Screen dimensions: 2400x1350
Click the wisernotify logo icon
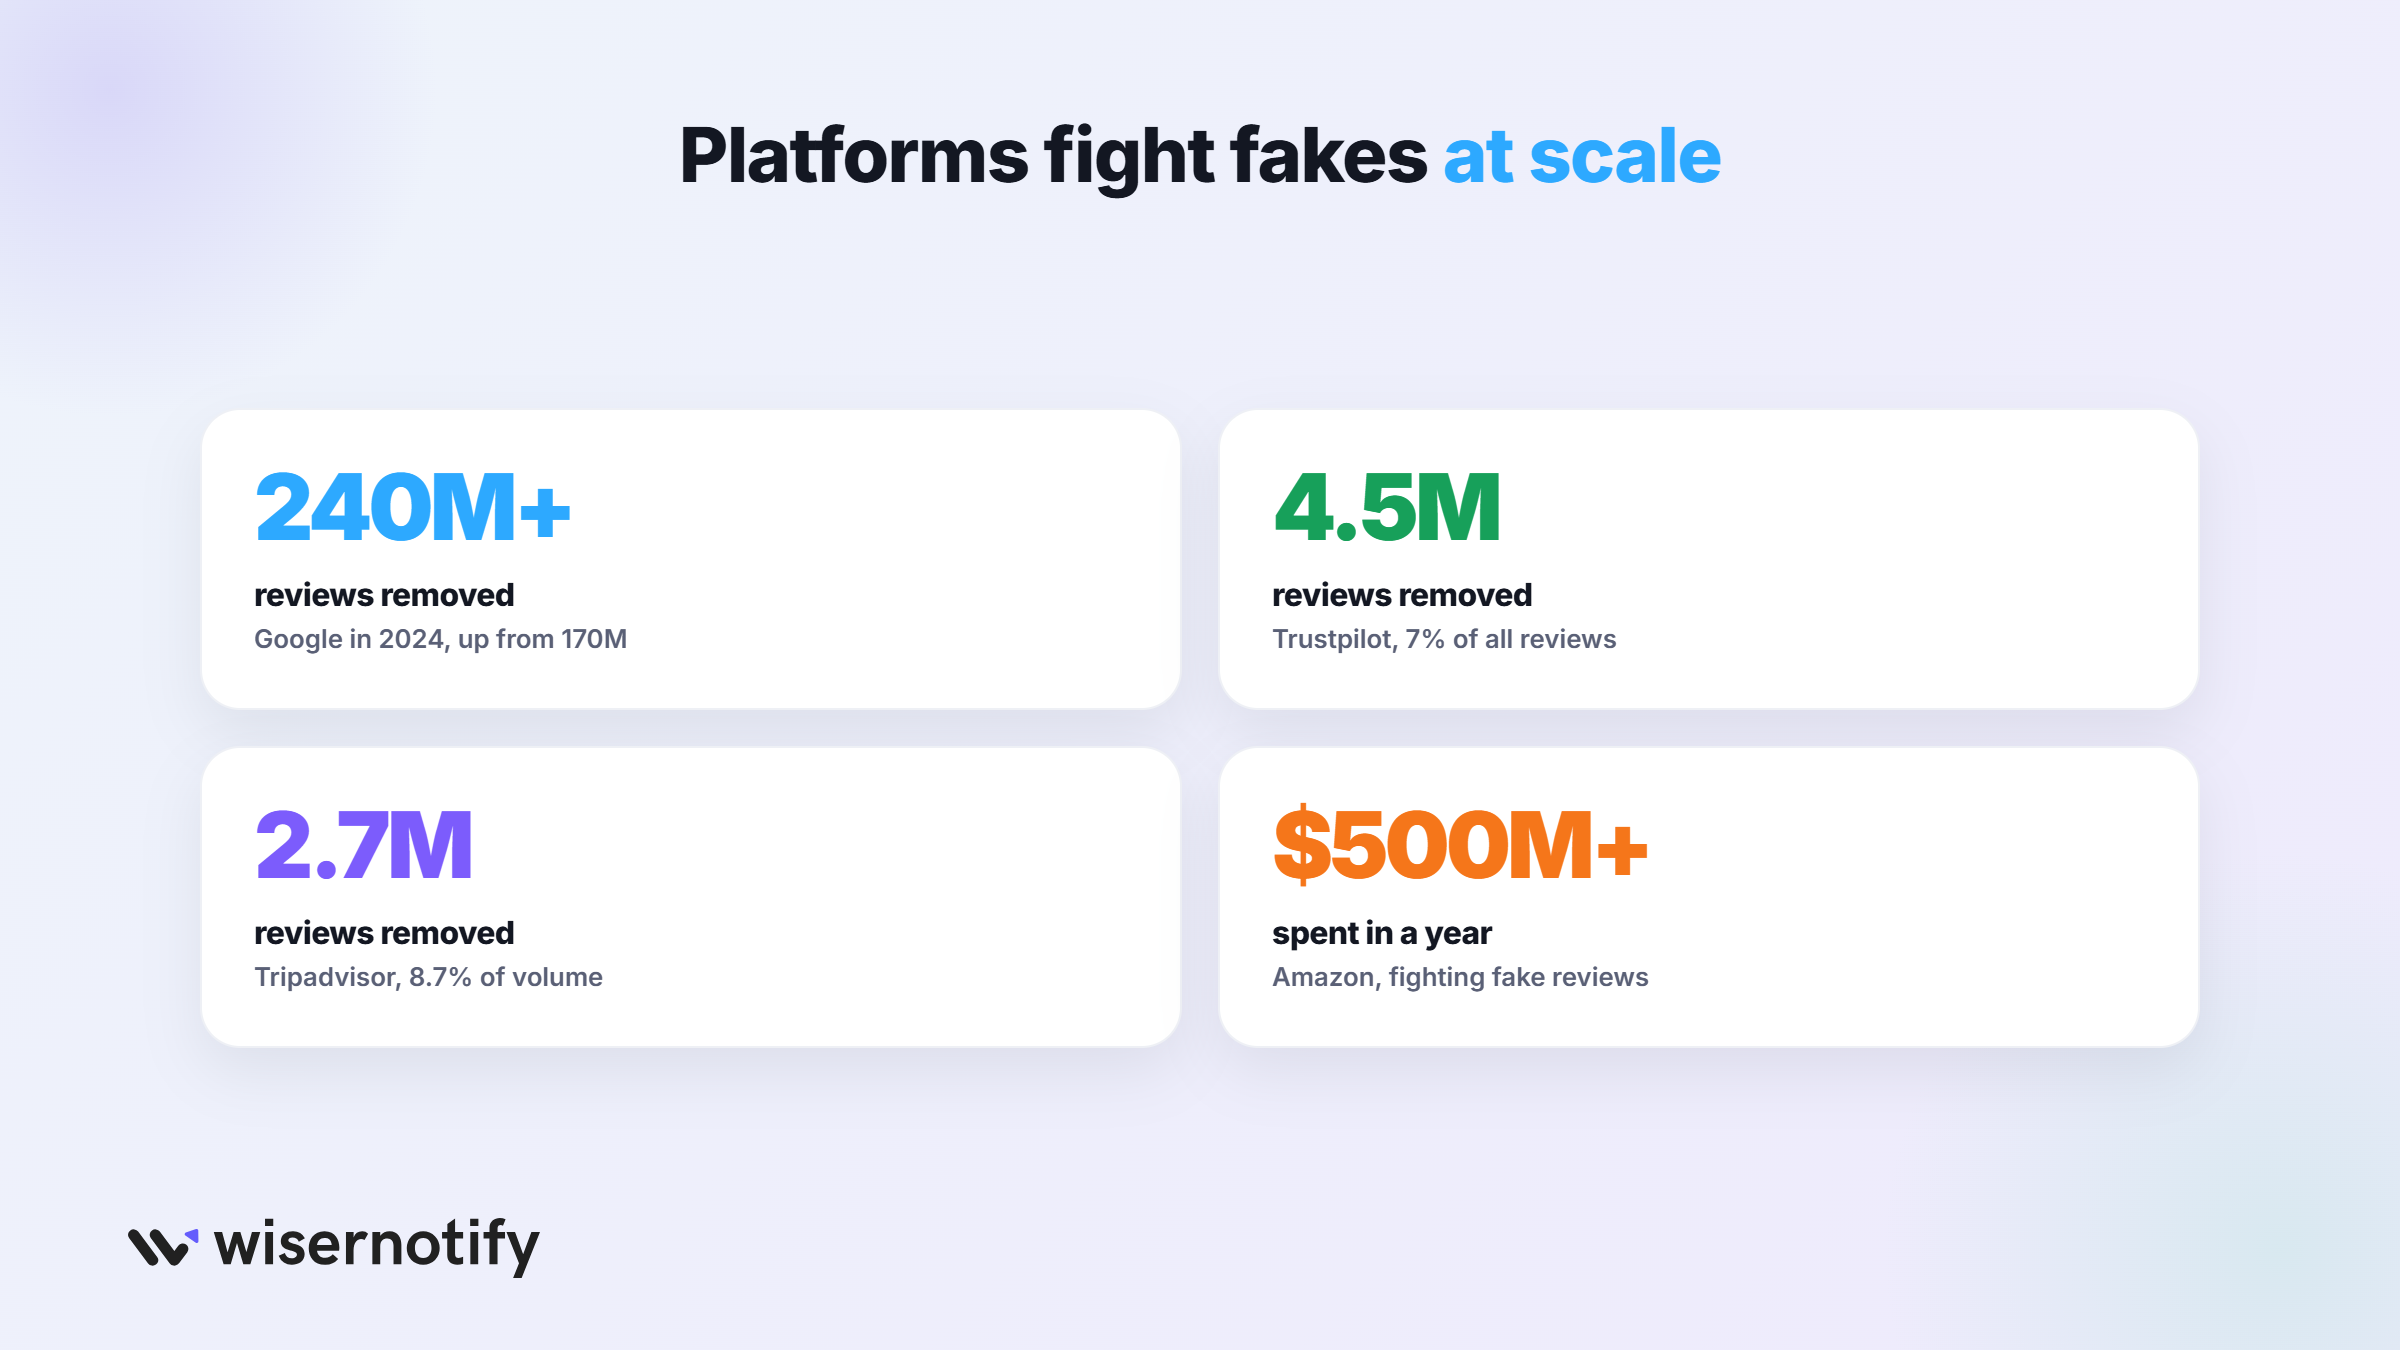tap(163, 1247)
